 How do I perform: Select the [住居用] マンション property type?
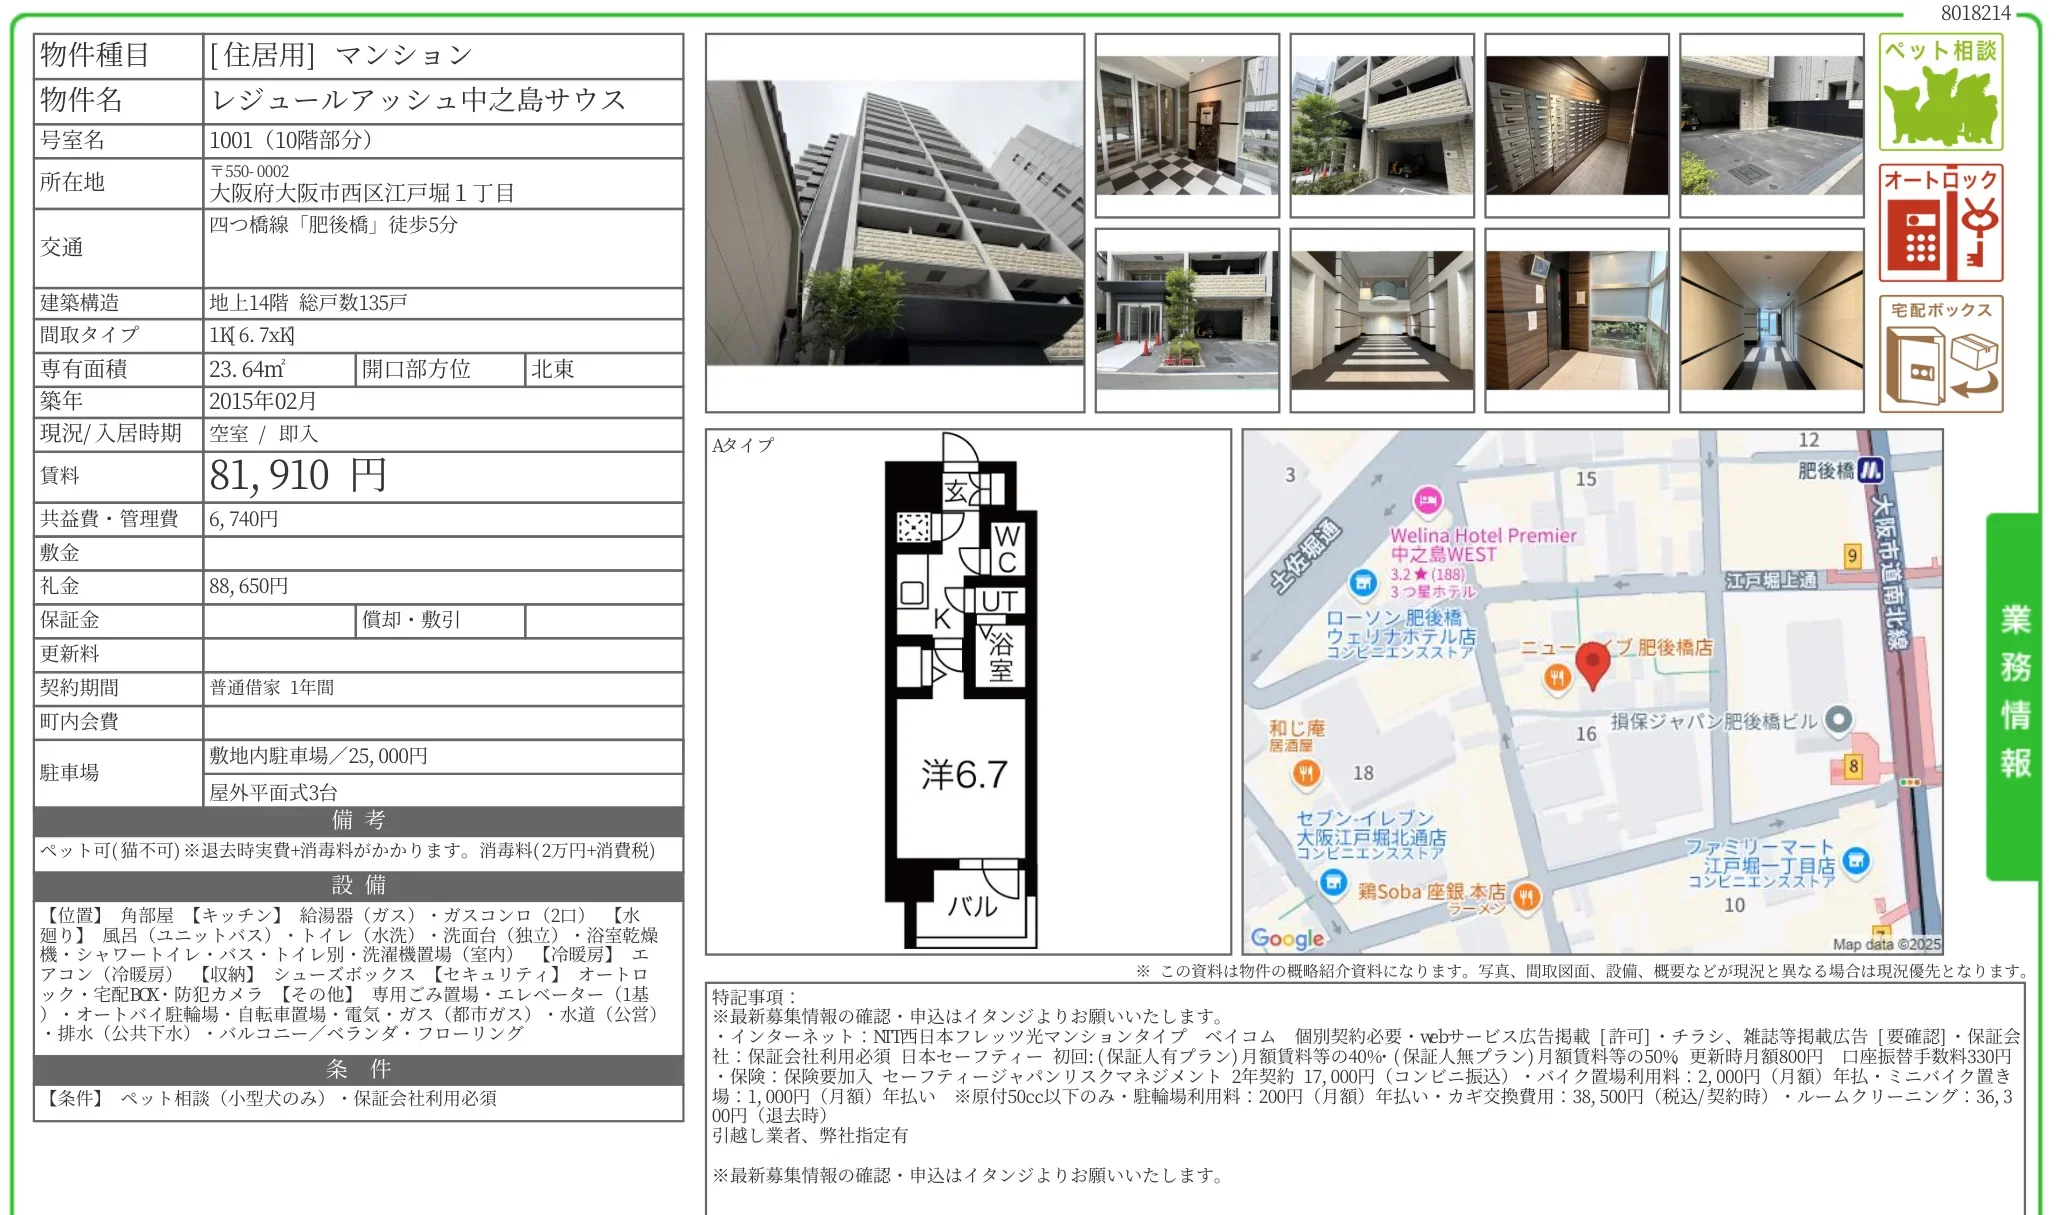pyautogui.click(x=341, y=56)
